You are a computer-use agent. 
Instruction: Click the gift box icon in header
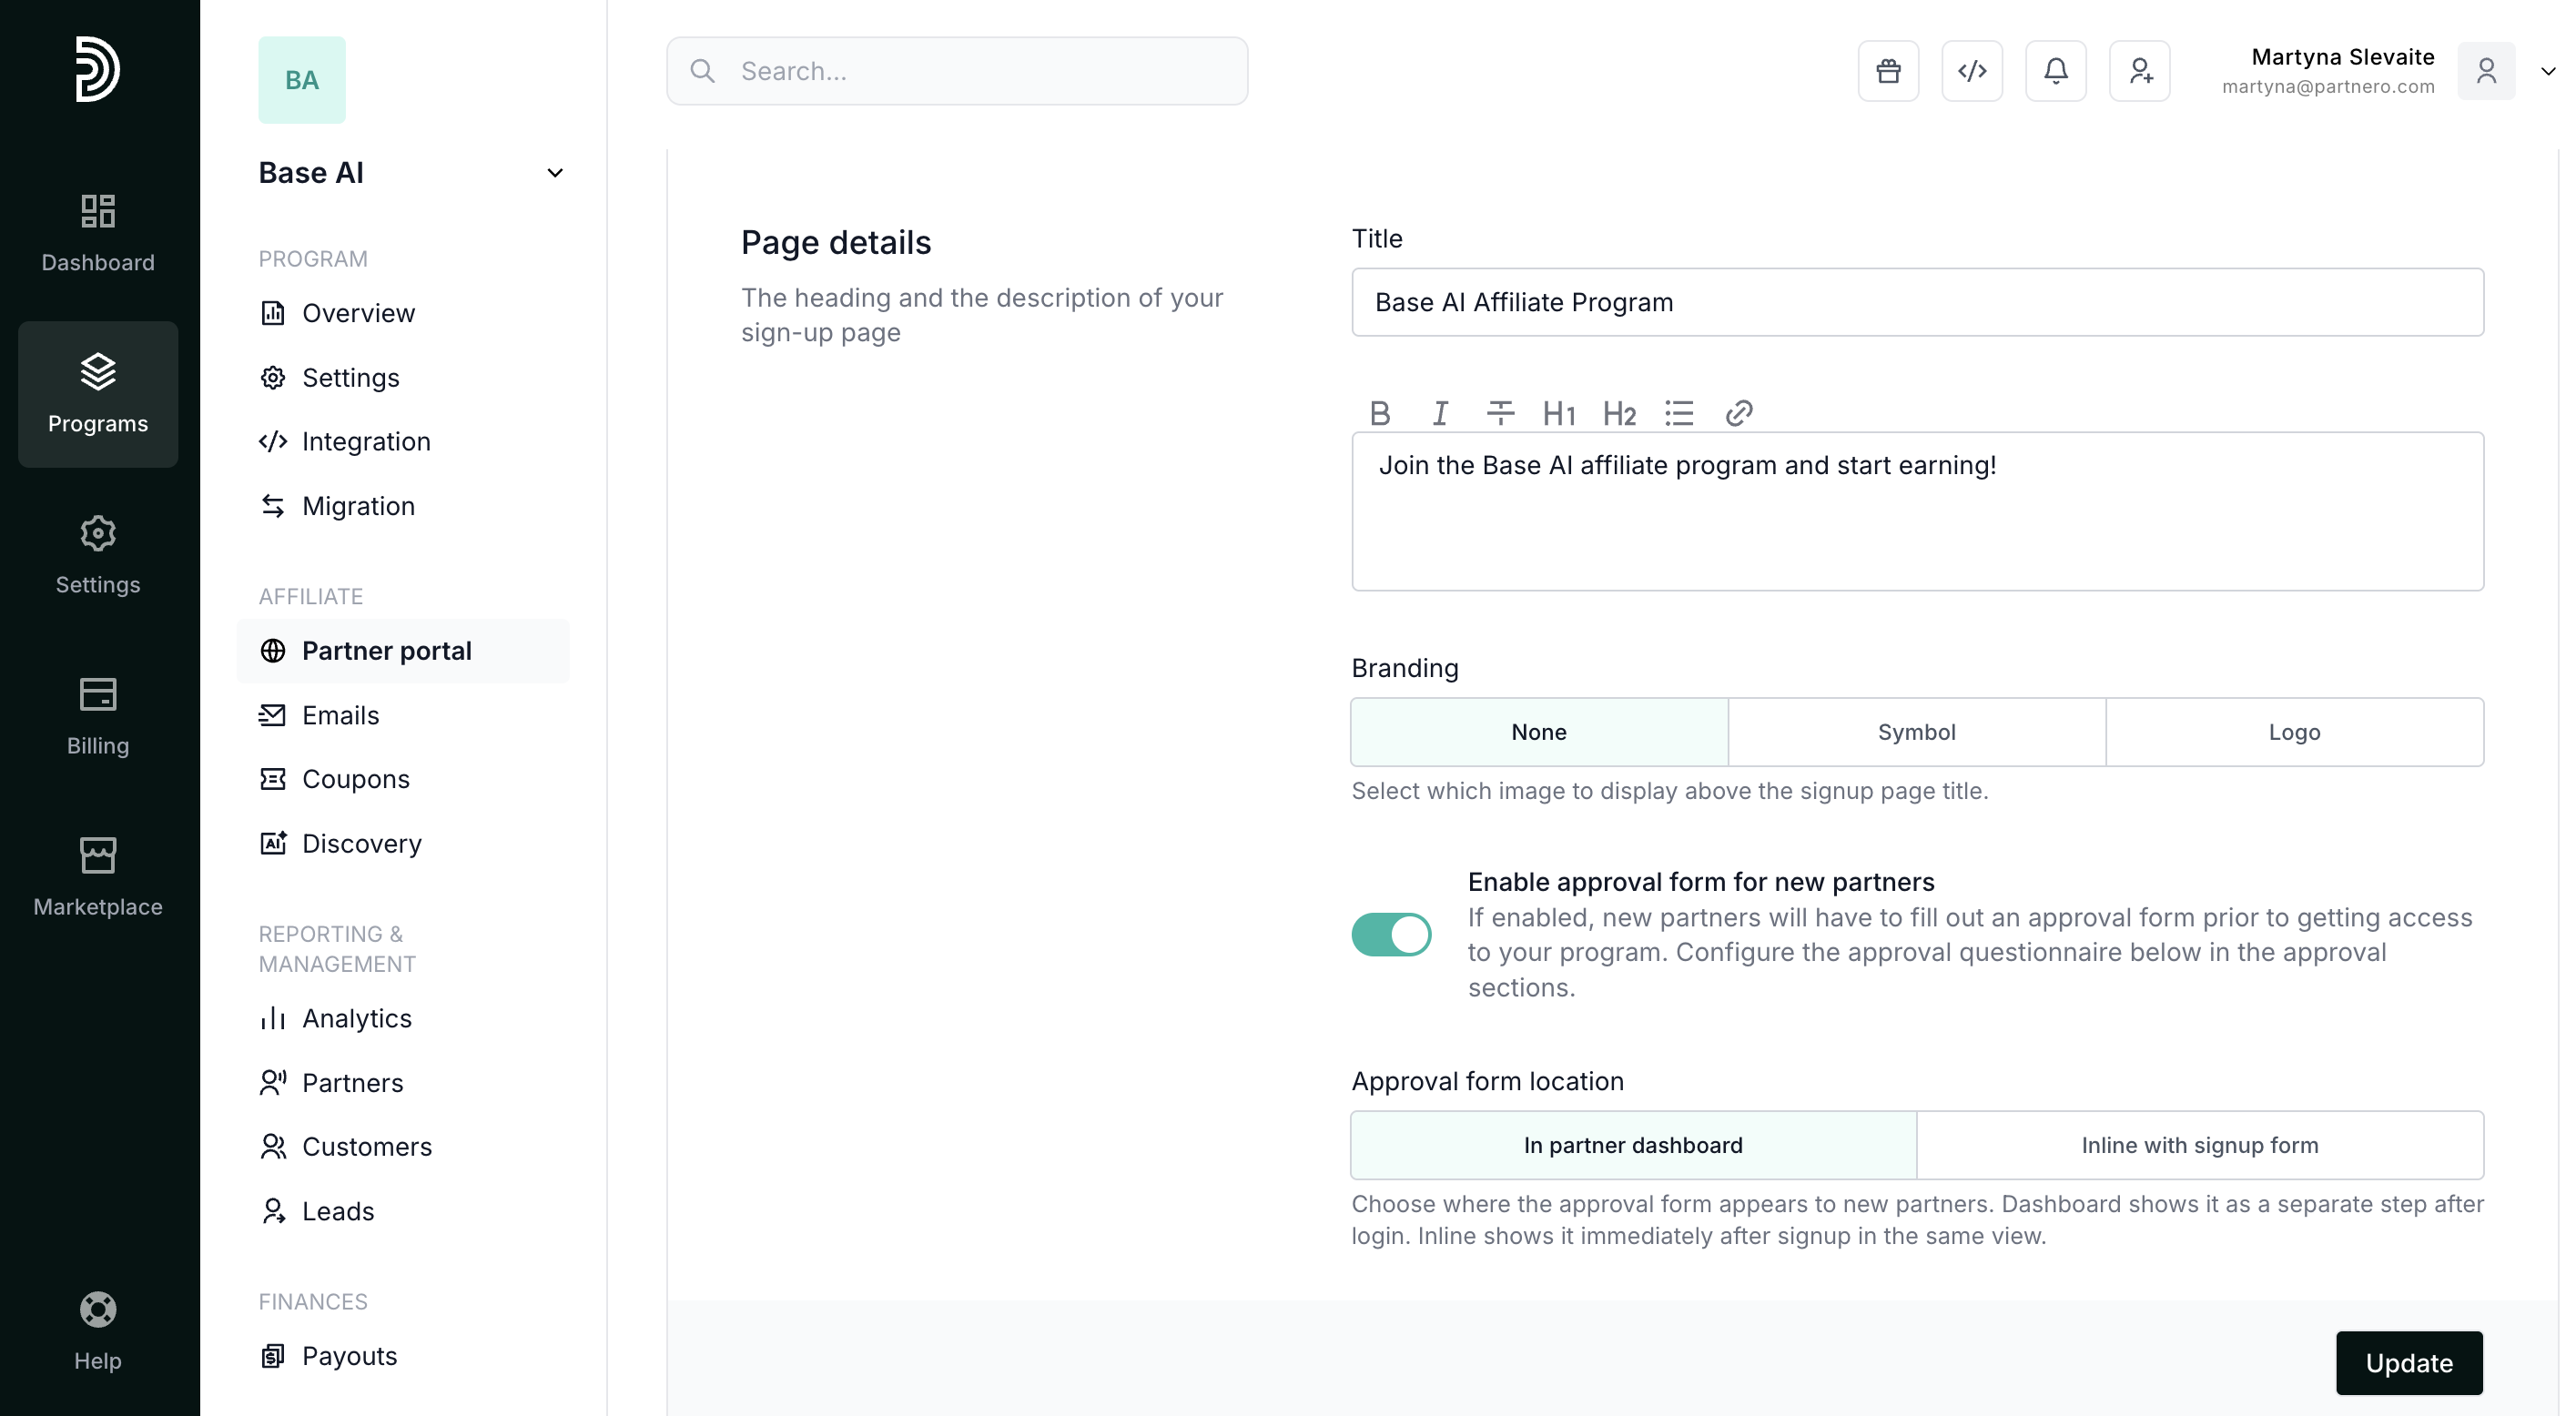click(1888, 71)
